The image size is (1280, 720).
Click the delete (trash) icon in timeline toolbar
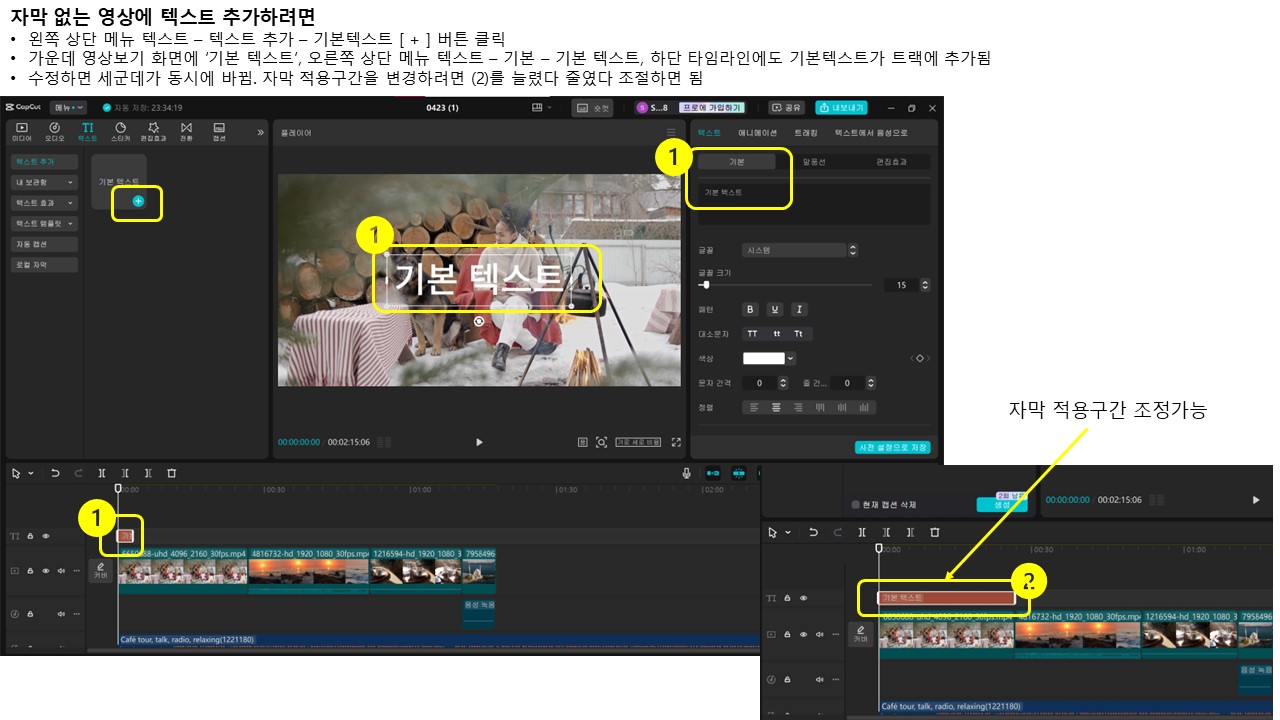(x=172, y=473)
